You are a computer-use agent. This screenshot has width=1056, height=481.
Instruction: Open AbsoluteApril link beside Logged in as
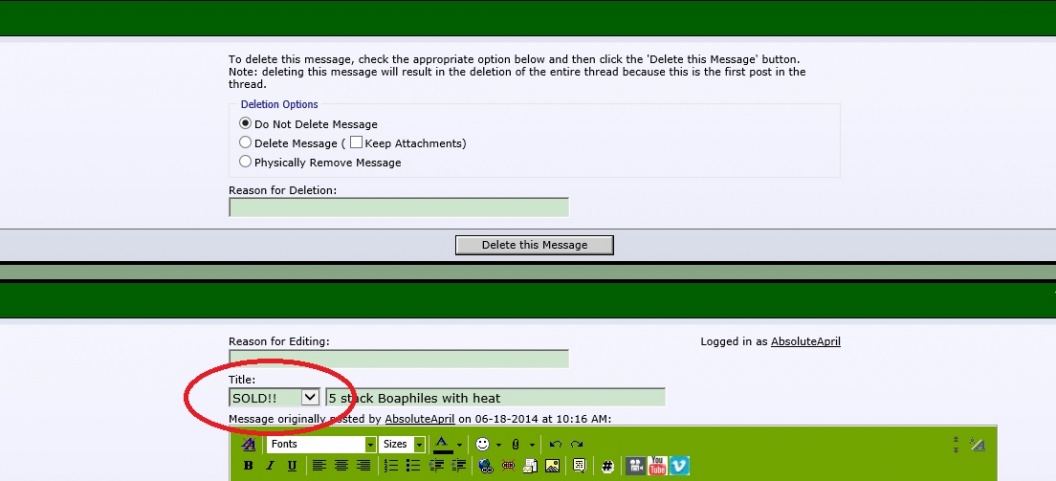point(805,342)
